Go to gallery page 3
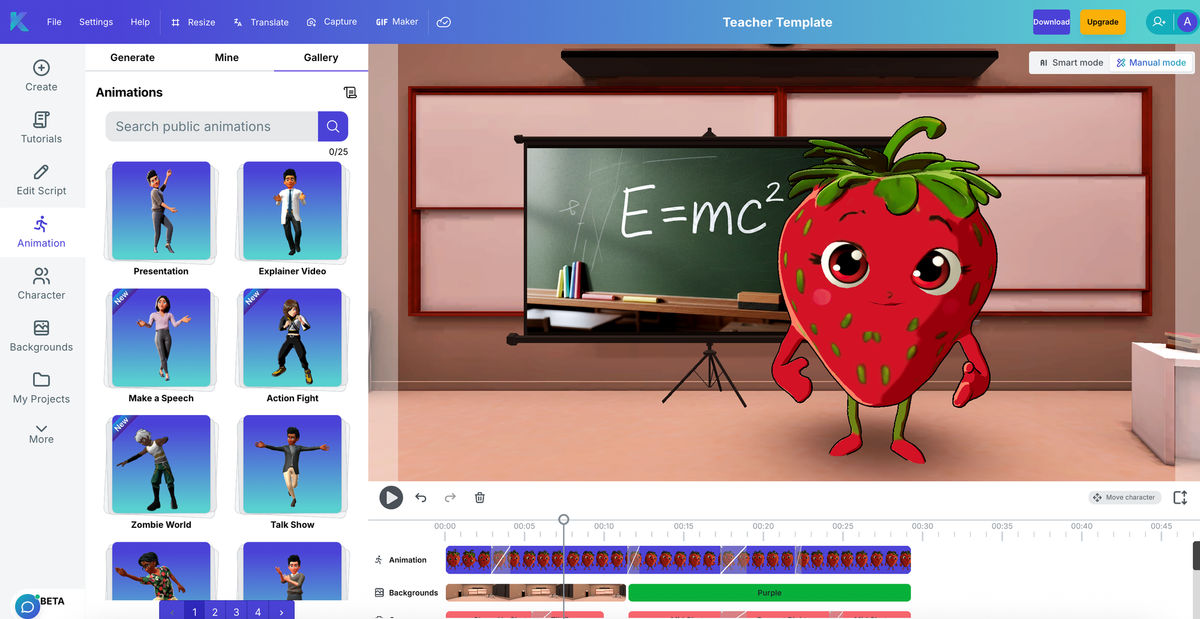The width and height of the screenshot is (1200, 619). pyautogui.click(x=236, y=611)
